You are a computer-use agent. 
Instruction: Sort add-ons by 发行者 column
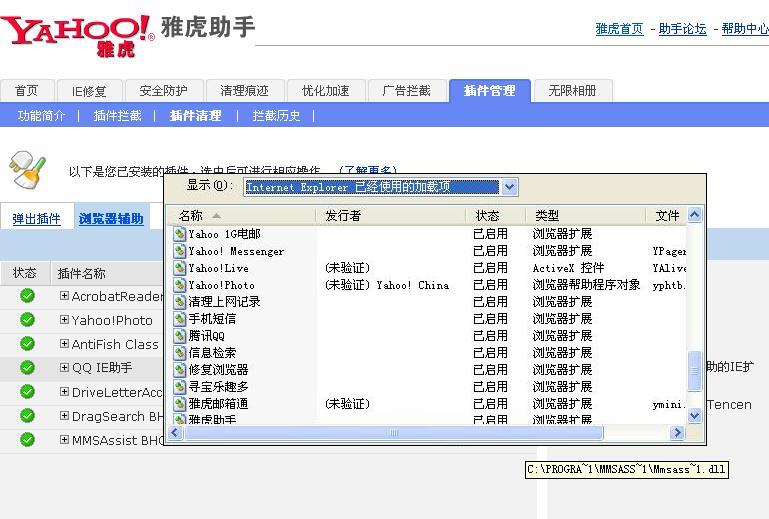coord(391,215)
